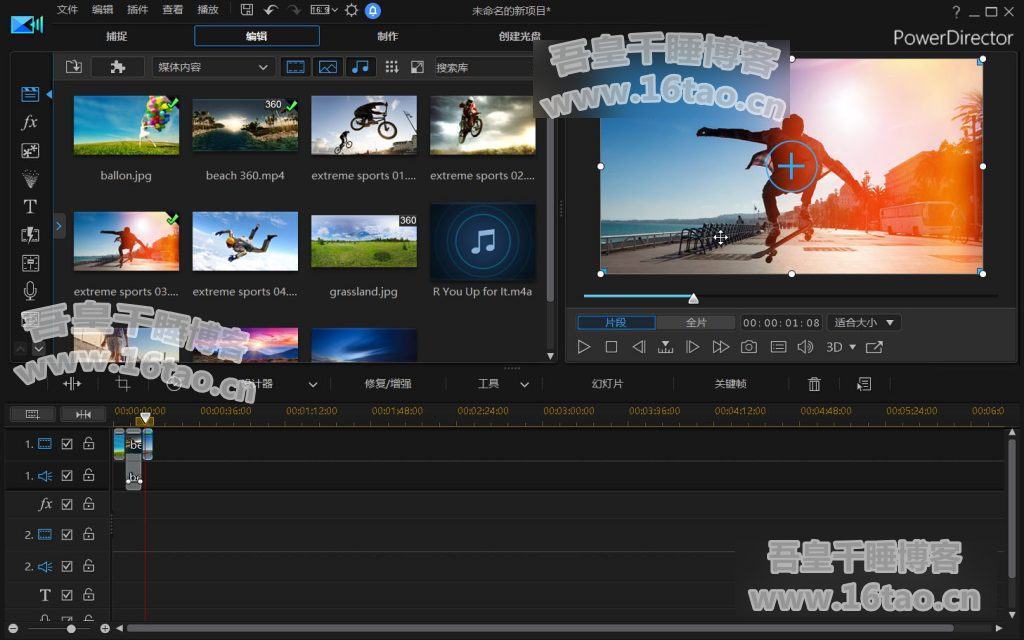This screenshot has height=640, width=1024.
Task: Click the snapshot camera icon
Action: [749, 347]
